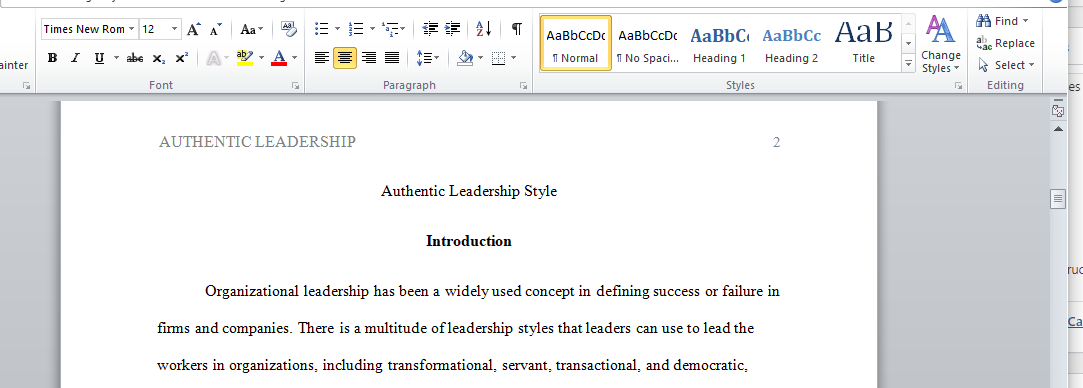Screen dimensions: 1083x388
Task: Click the Shrink Font icon
Action: (x=216, y=29)
